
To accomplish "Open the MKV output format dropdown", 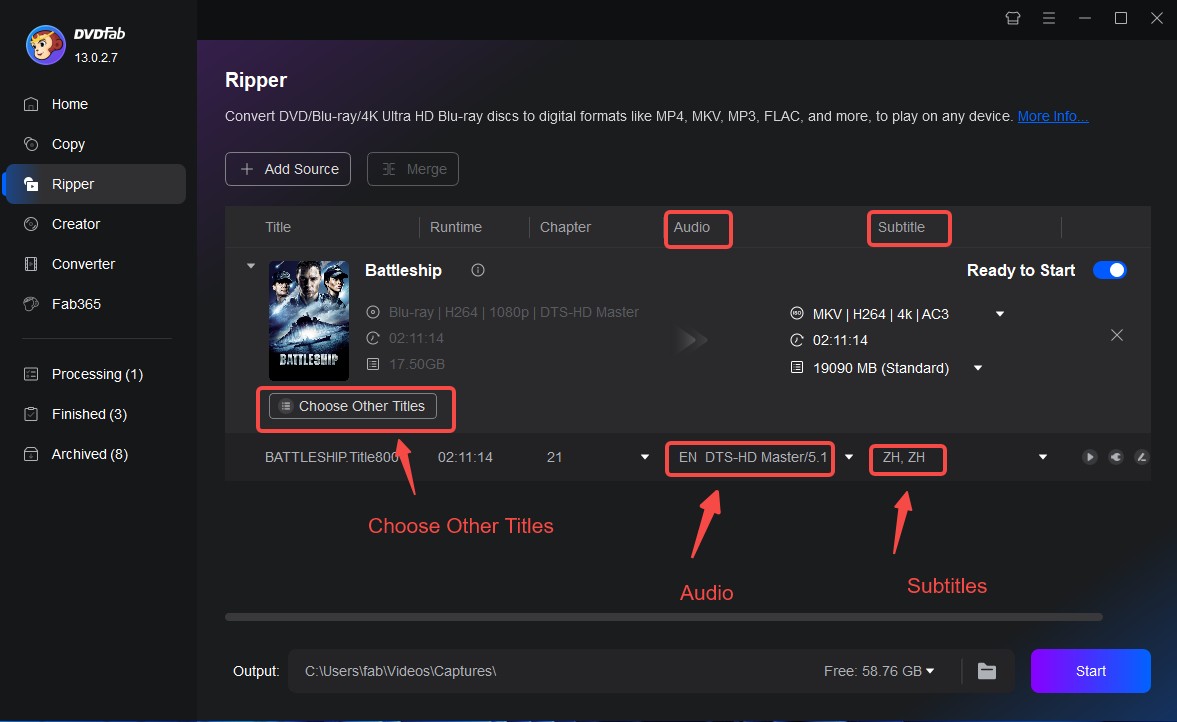I will pyautogui.click(x=999, y=313).
